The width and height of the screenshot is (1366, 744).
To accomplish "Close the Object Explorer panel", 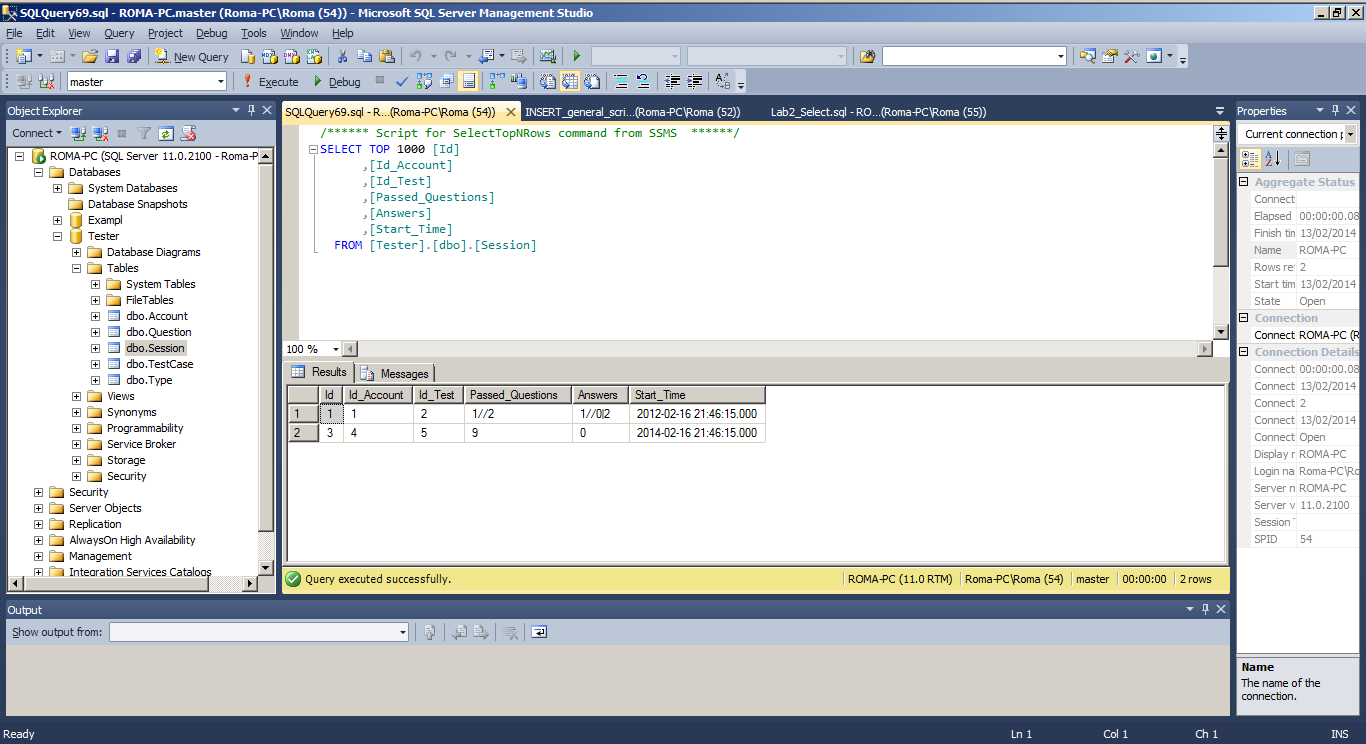I will (x=267, y=110).
